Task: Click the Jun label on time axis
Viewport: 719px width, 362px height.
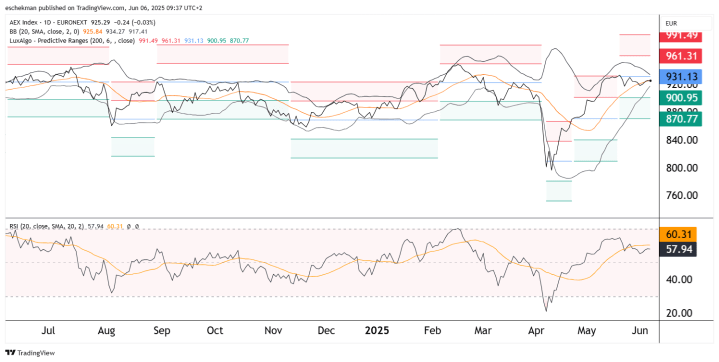Action: point(640,330)
